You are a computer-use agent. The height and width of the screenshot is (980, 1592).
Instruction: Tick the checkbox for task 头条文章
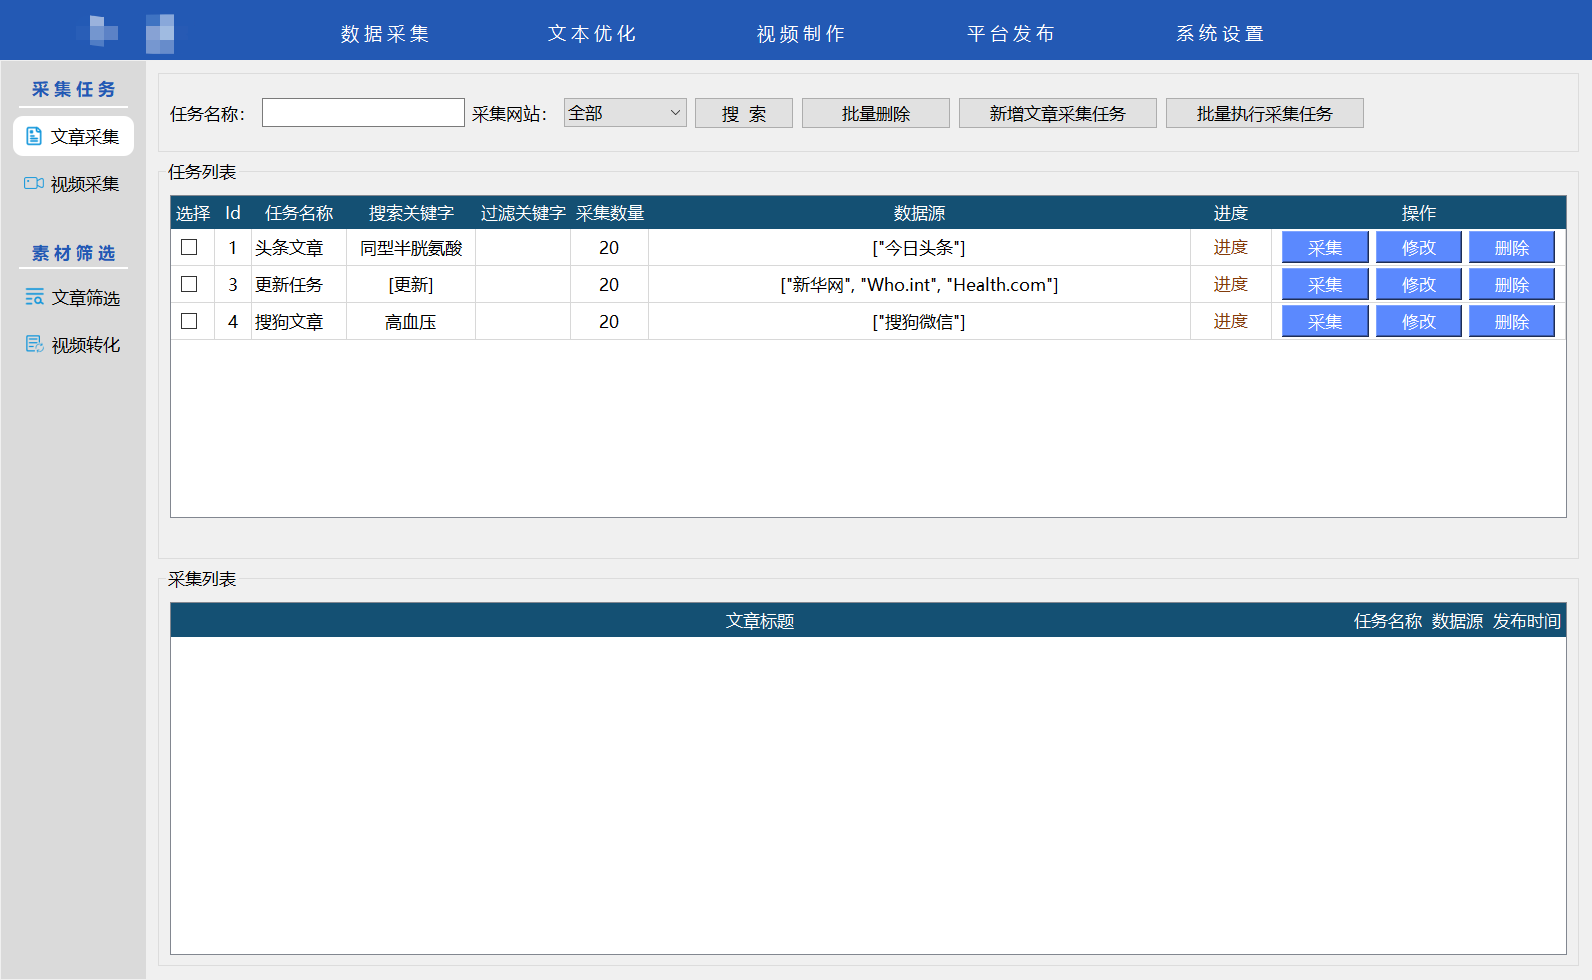[x=189, y=247]
